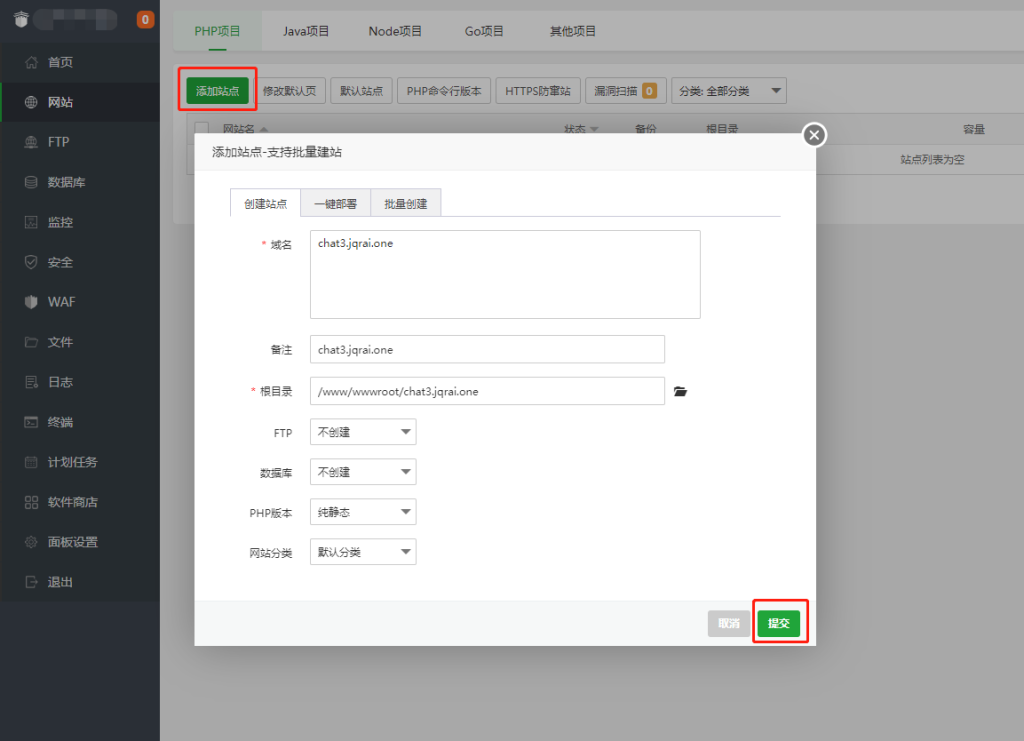Screen dimensions: 1024x741
Task: Open the FTP creation dropdown
Action: (363, 432)
